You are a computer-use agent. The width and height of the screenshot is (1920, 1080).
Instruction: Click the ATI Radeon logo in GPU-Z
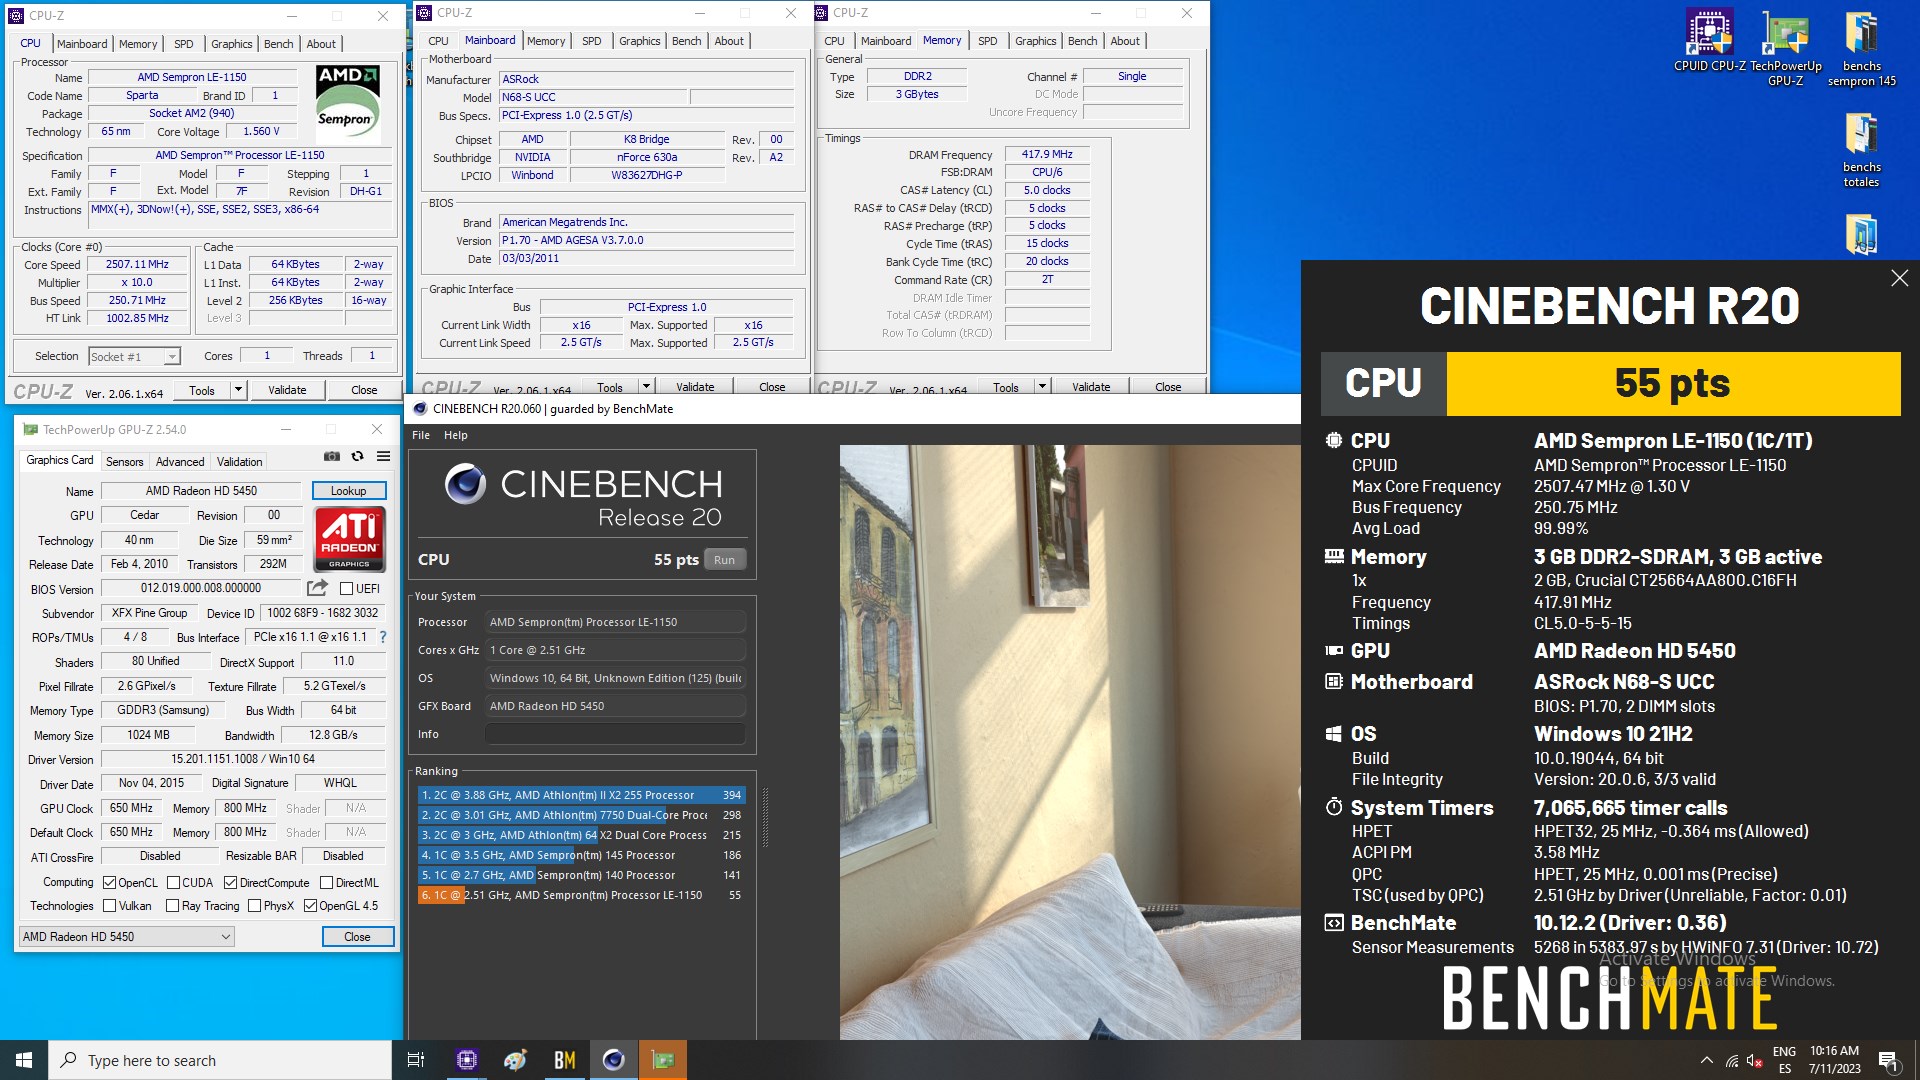(x=349, y=539)
